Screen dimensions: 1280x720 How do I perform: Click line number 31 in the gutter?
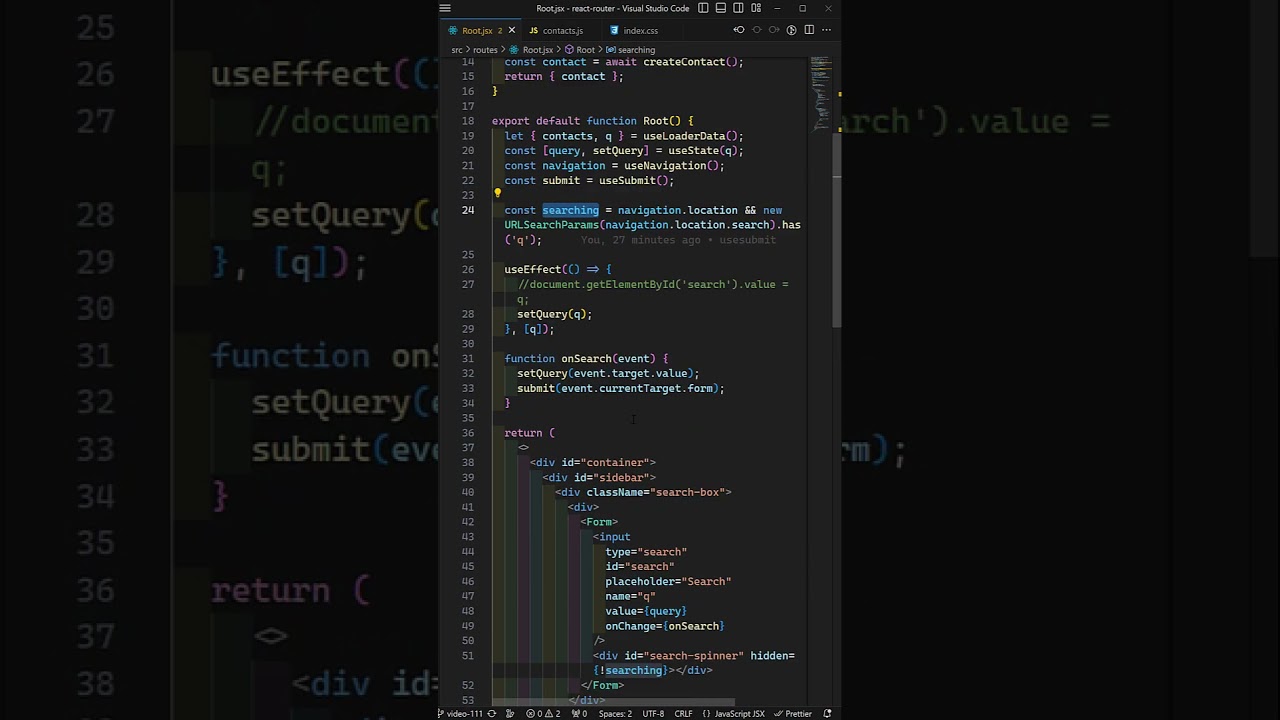(468, 358)
